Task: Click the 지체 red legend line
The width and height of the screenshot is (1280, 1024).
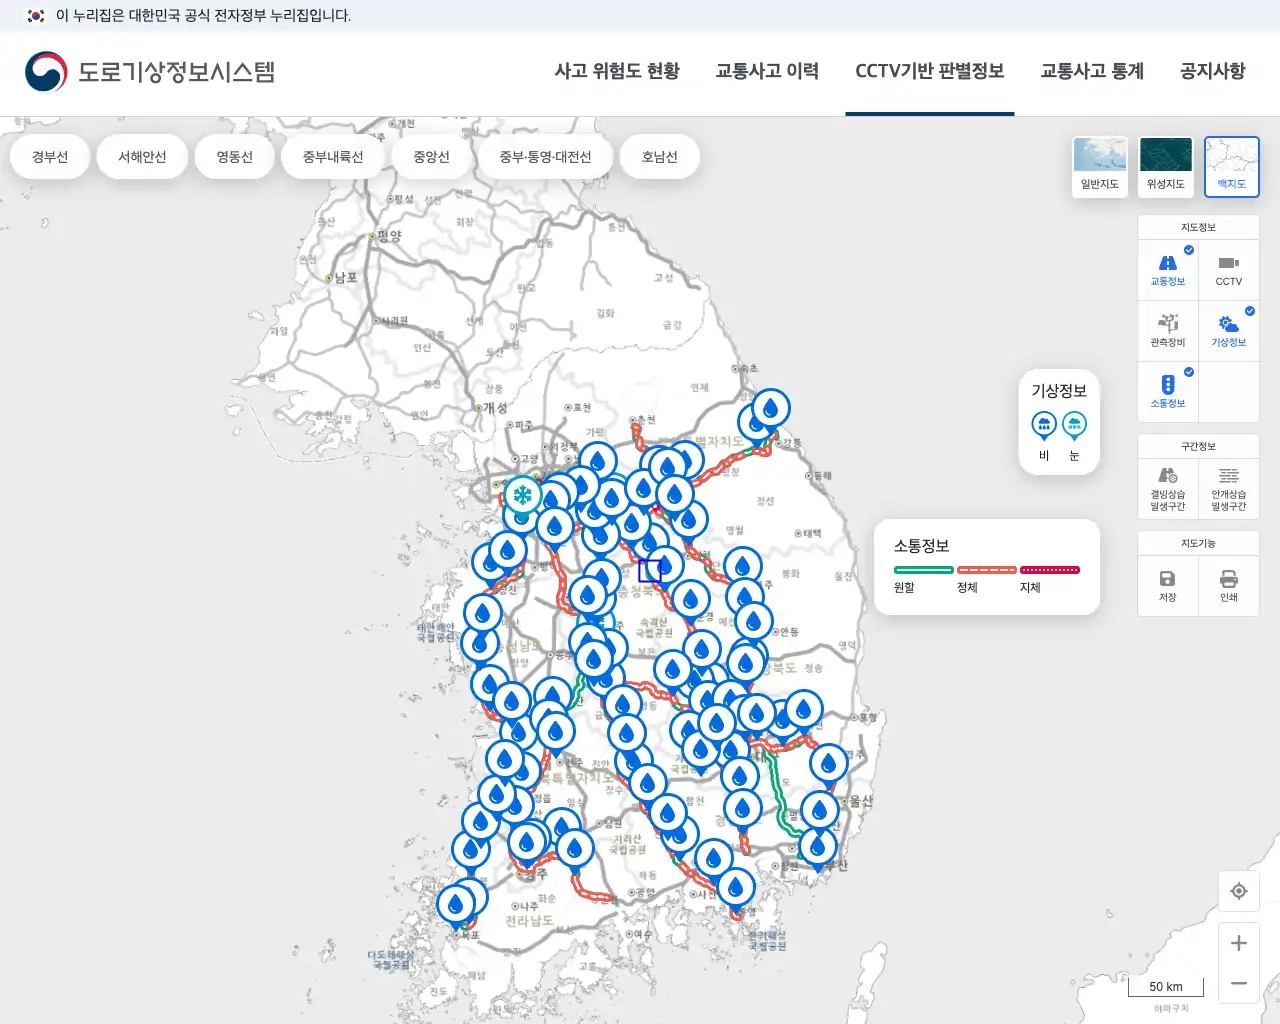Action: [1050, 570]
